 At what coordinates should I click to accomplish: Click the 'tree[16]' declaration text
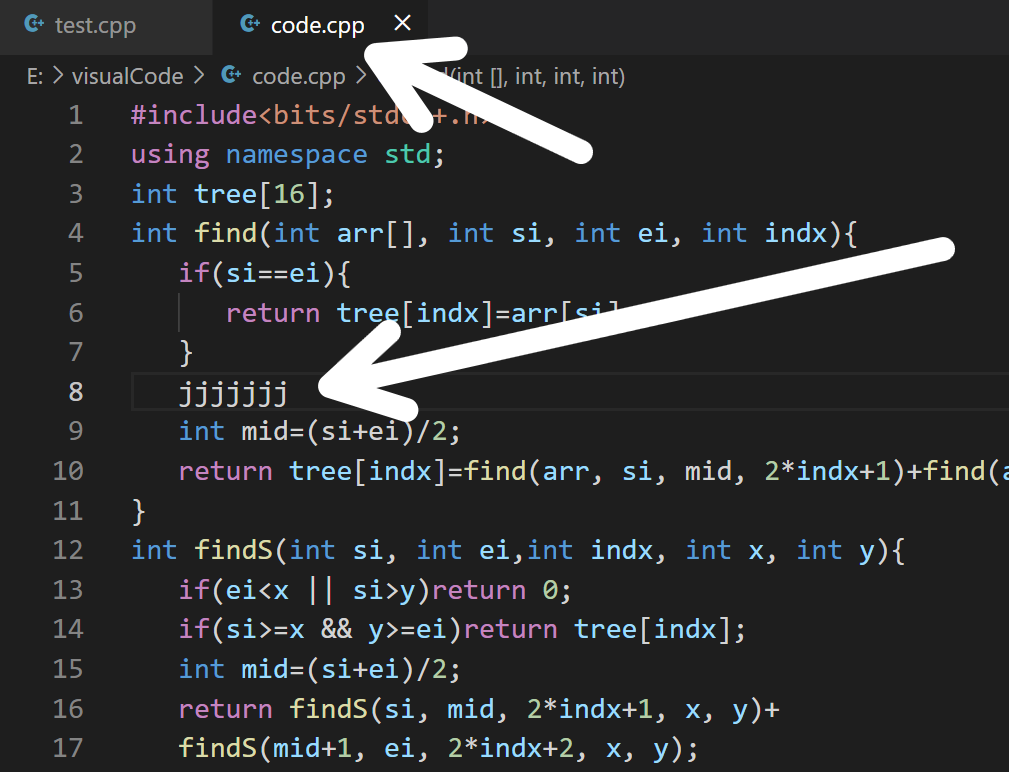coord(256,194)
